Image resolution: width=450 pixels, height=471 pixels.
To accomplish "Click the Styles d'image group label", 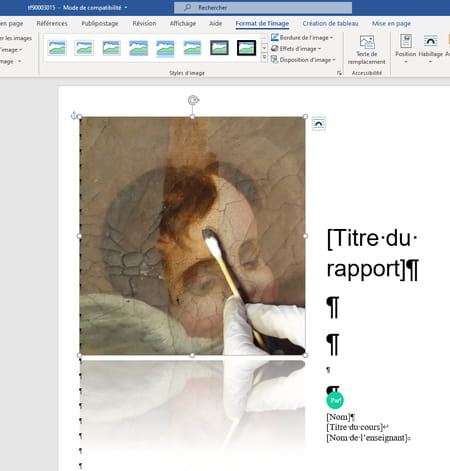I will pyautogui.click(x=187, y=73).
